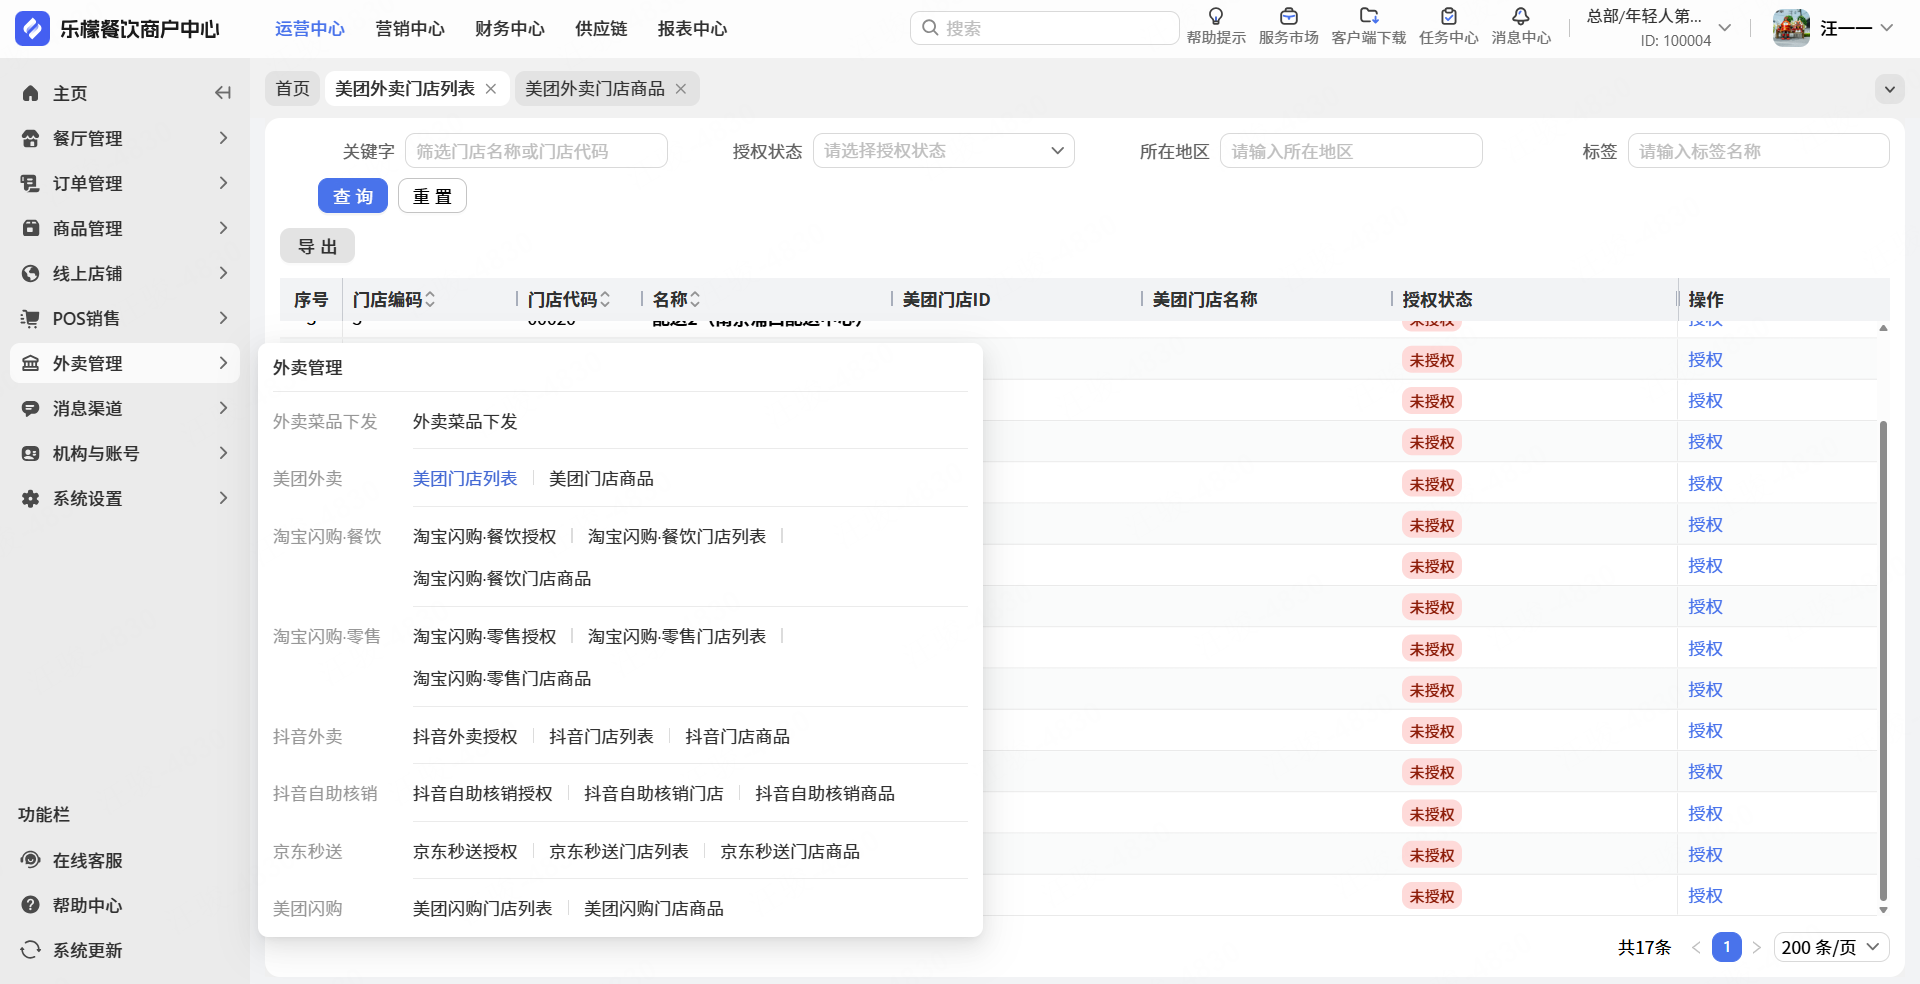The image size is (1920, 984).
Task: Open the 服务市场 icon
Action: (1288, 17)
